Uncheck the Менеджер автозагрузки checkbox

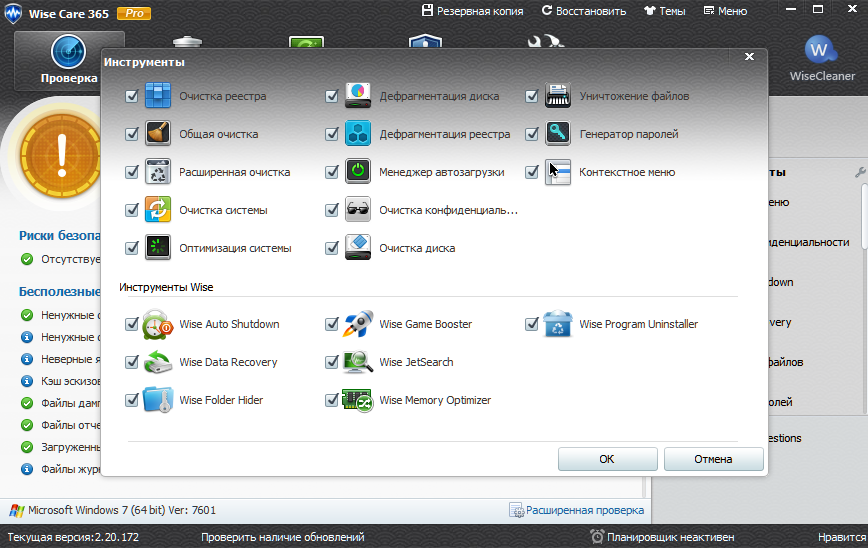click(332, 172)
